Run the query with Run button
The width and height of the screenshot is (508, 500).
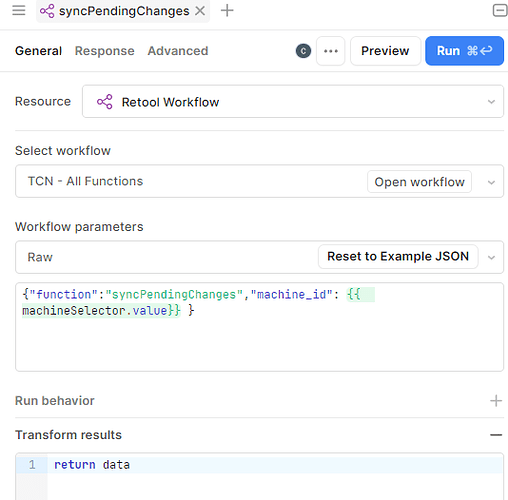pos(464,51)
